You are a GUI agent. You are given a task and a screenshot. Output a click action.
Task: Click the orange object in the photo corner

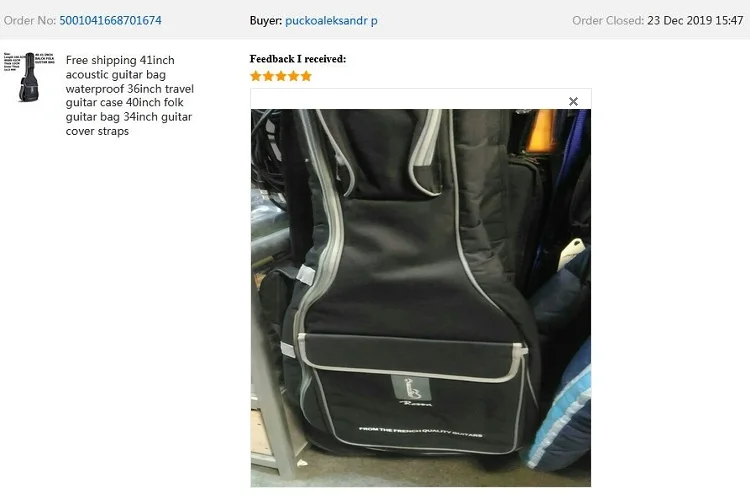pos(540,130)
